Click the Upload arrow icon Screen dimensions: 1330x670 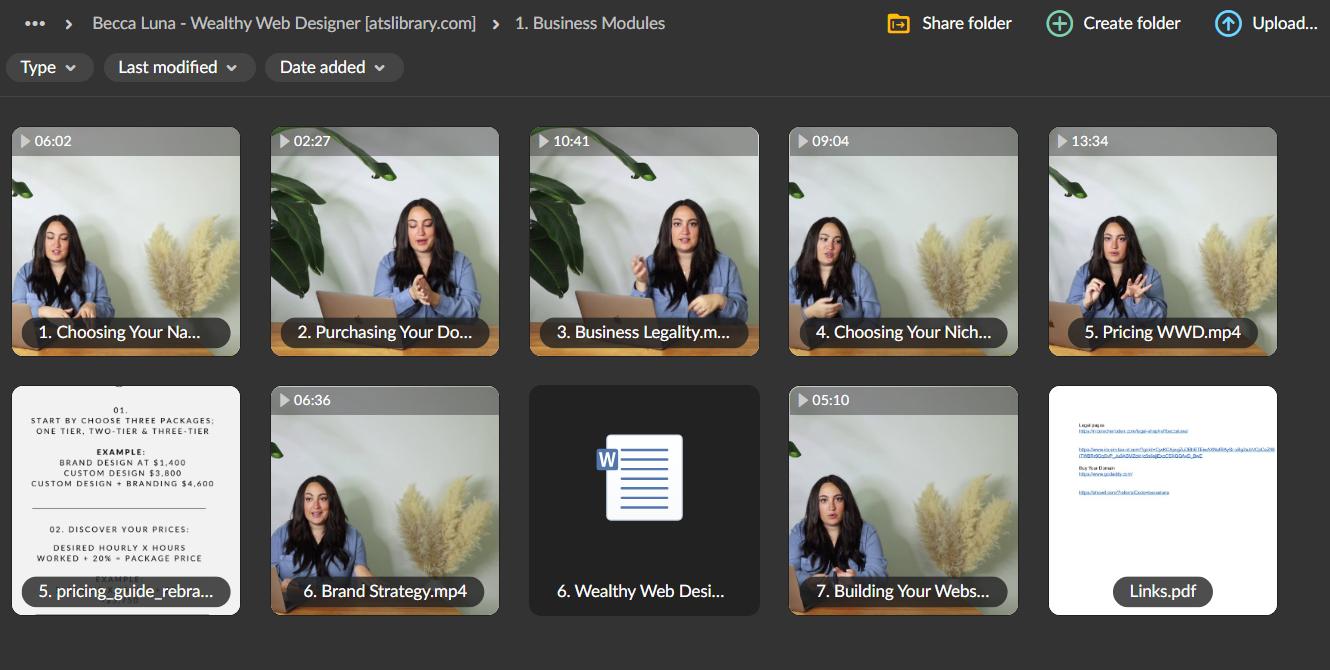(x=1228, y=23)
